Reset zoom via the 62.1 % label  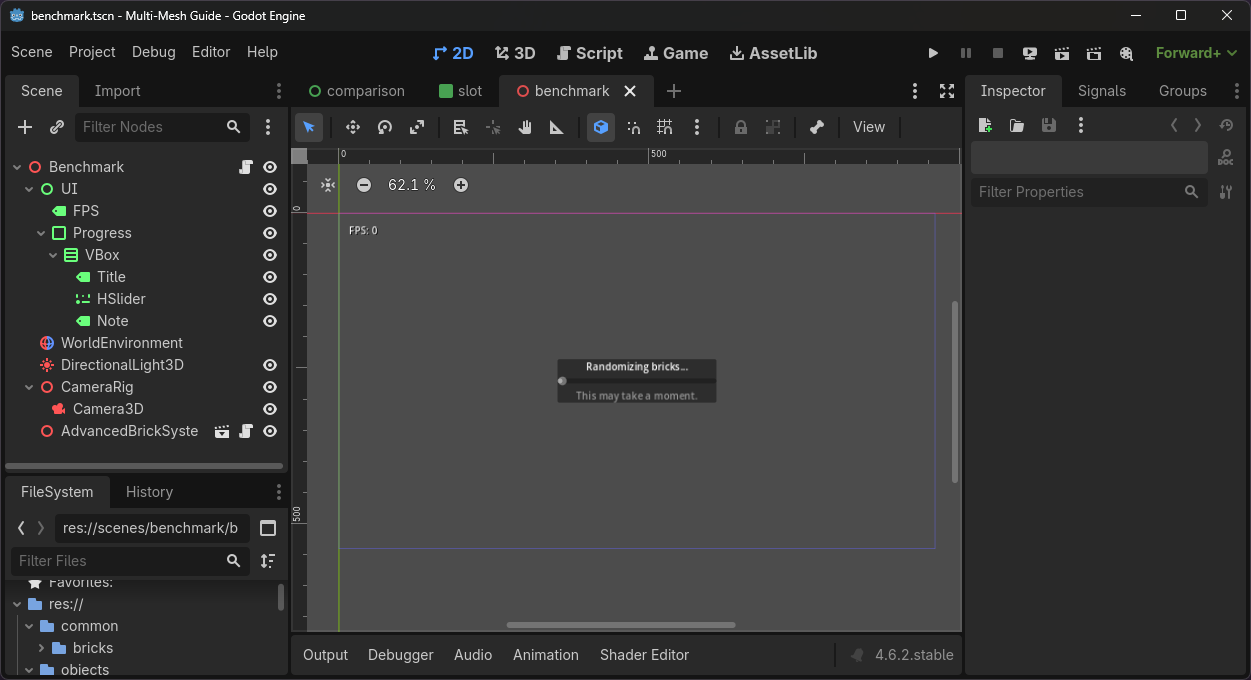tap(412, 185)
